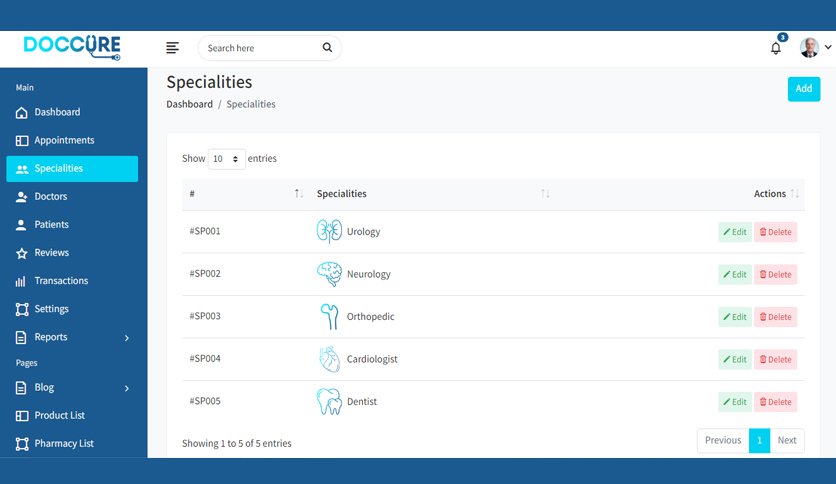Click the Cardiologist heart icon
Image resolution: width=836 pixels, height=484 pixels.
pos(329,359)
